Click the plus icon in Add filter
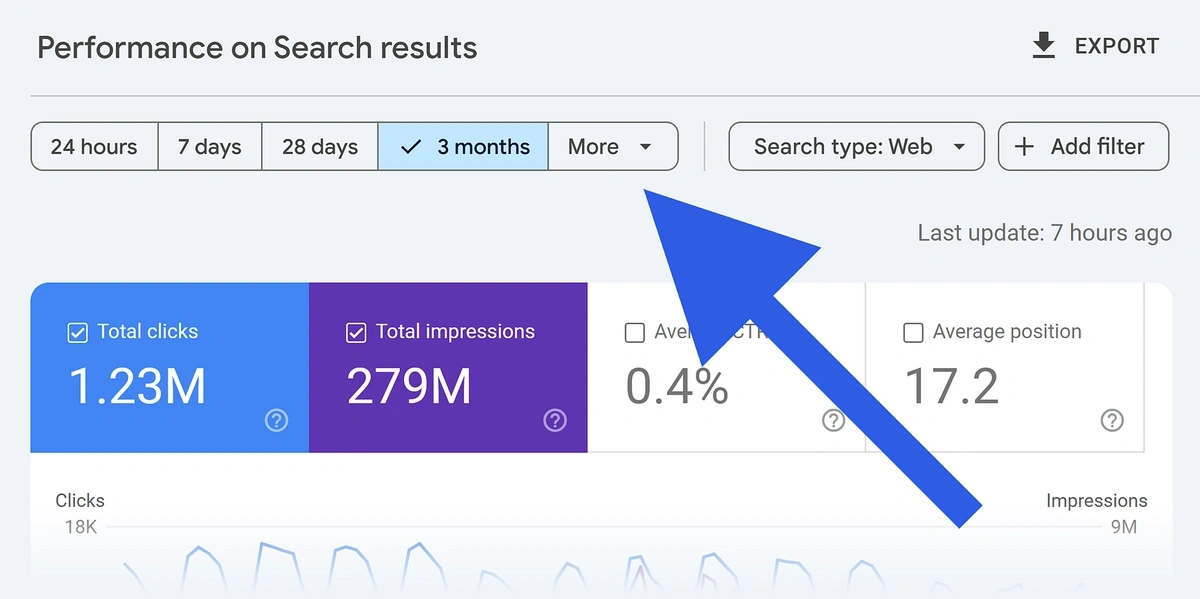 click(1024, 147)
